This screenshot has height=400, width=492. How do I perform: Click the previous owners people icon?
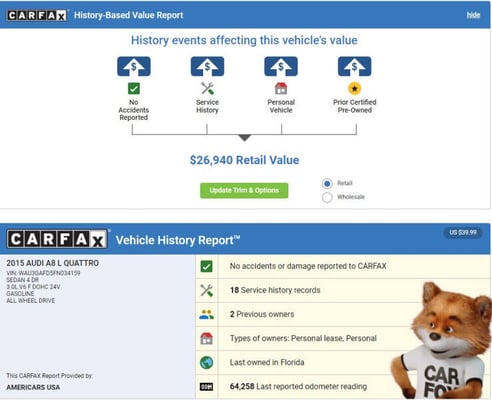point(206,314)
